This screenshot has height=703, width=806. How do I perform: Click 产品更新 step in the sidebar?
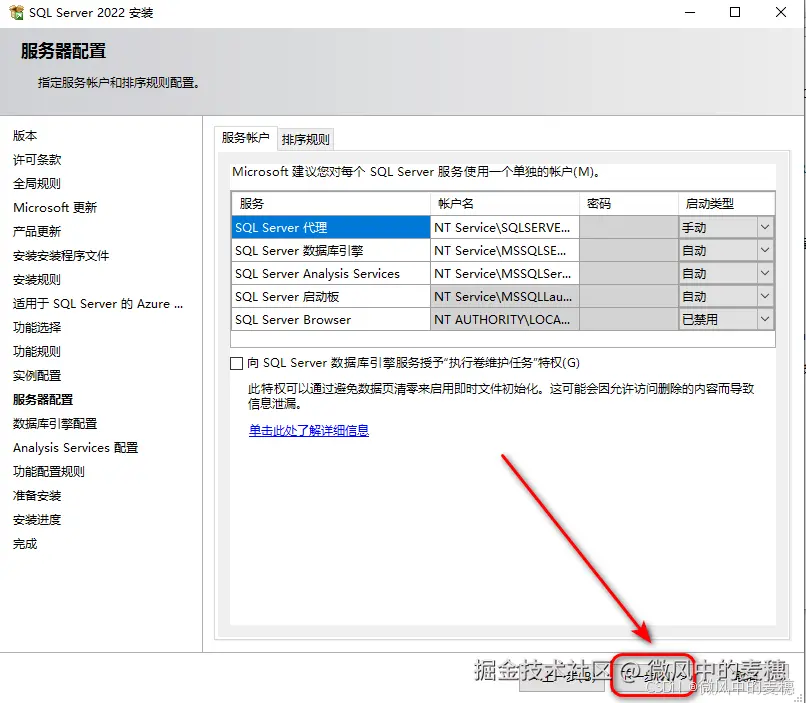pyautogui.click(x=37, y=232)
